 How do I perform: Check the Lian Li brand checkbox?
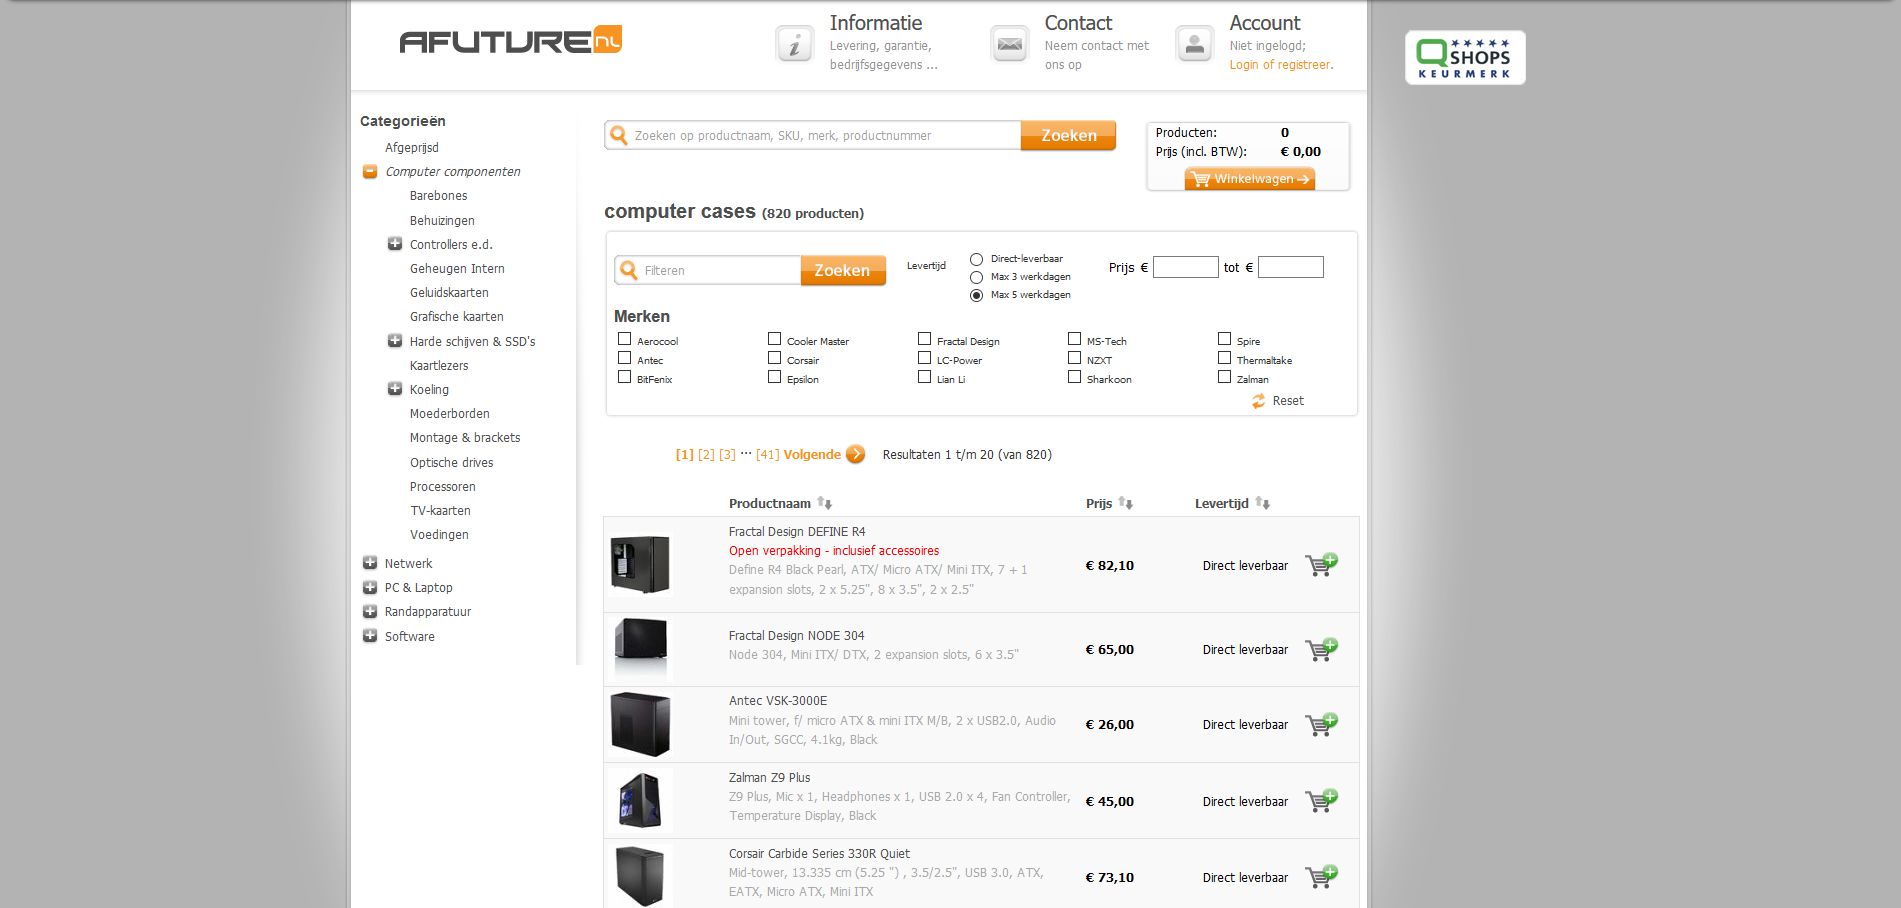[x=924, y=377]
